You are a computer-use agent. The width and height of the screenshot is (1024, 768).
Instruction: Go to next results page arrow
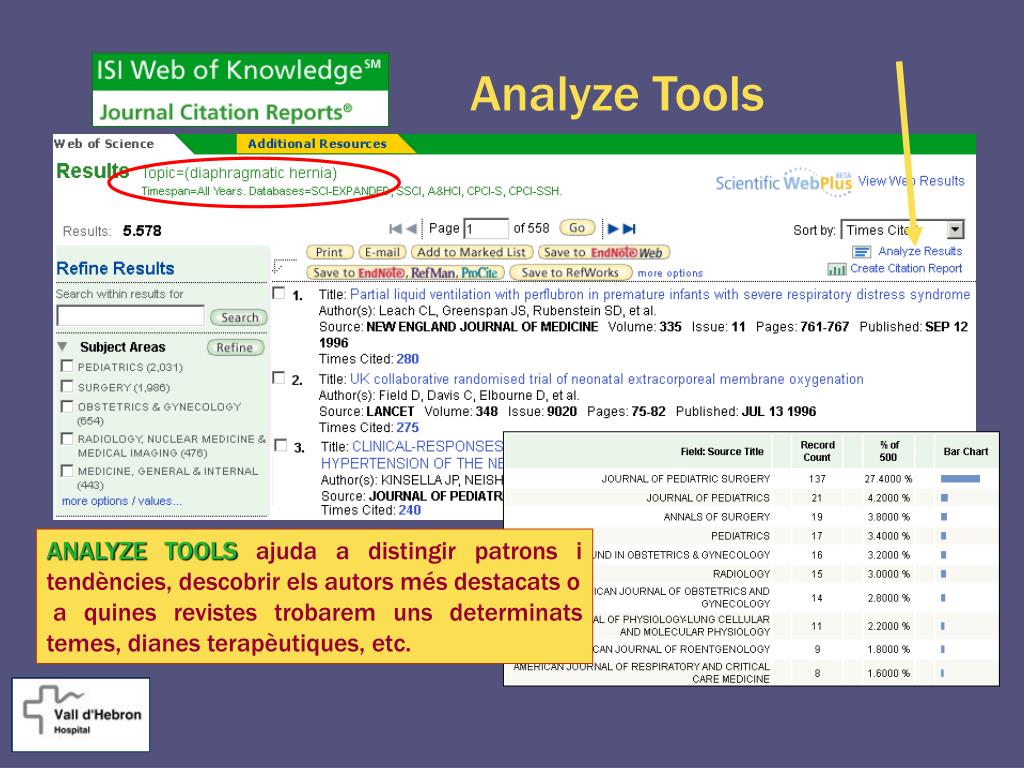pos(613,229)
